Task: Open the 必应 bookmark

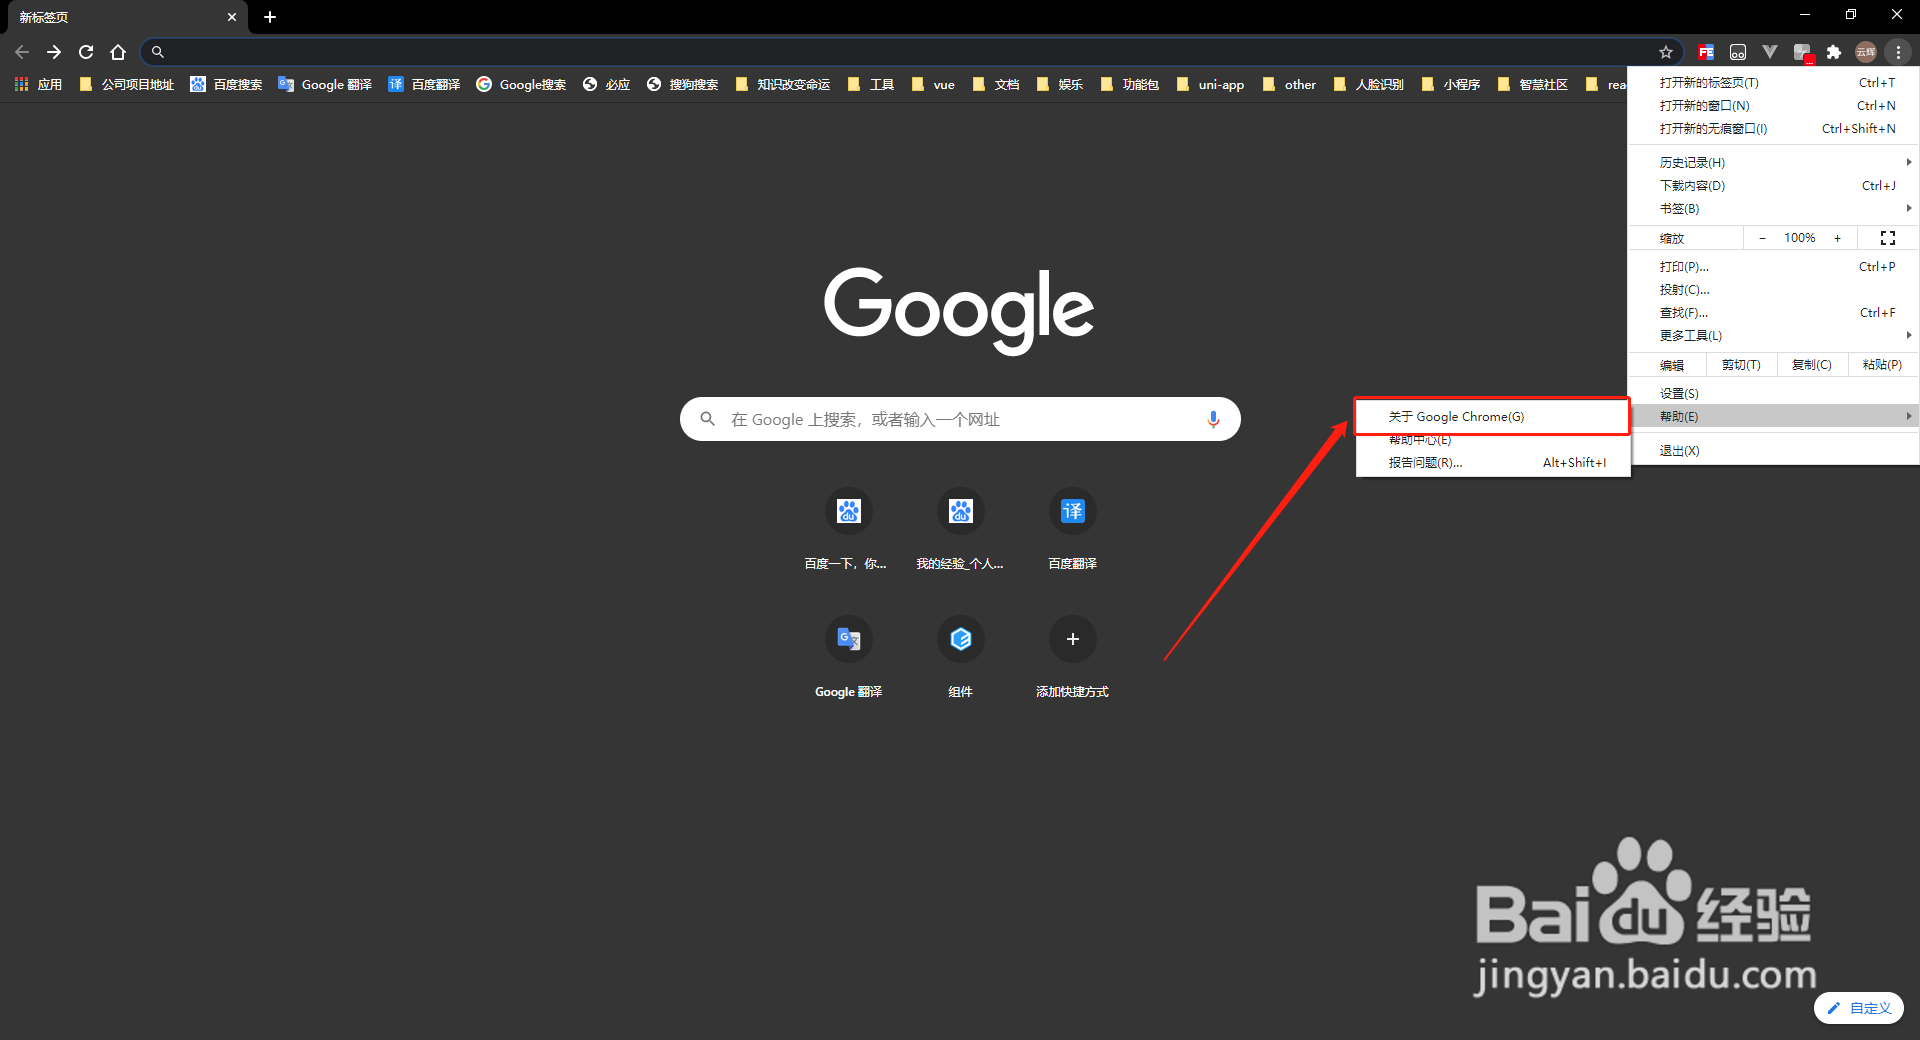Action: click(x=606, y=85)
